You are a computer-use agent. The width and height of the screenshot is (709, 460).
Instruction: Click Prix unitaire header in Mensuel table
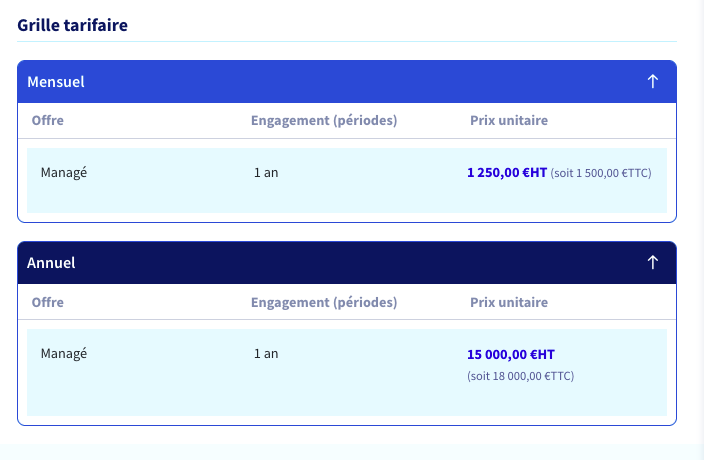pyautogui.click(x=509, y=120)
